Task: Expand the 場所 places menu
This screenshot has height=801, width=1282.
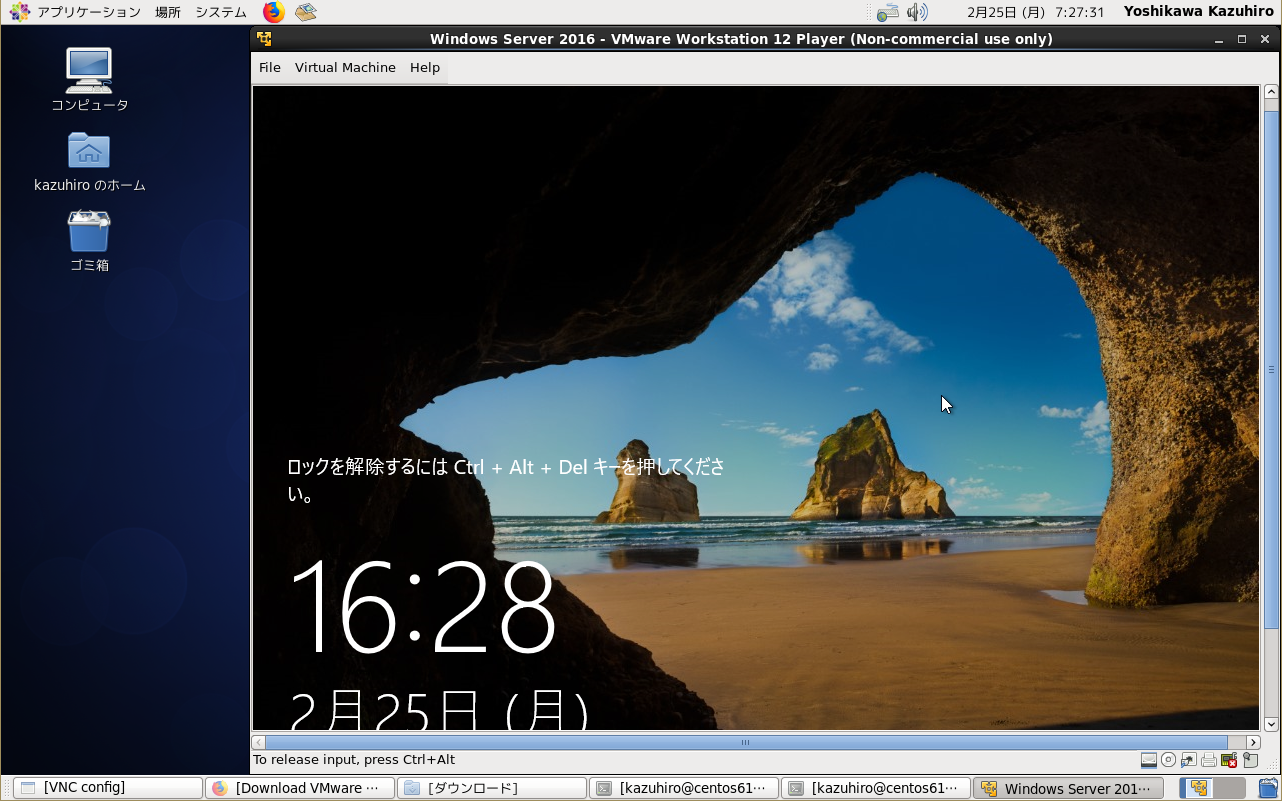Action: [168, 12]
